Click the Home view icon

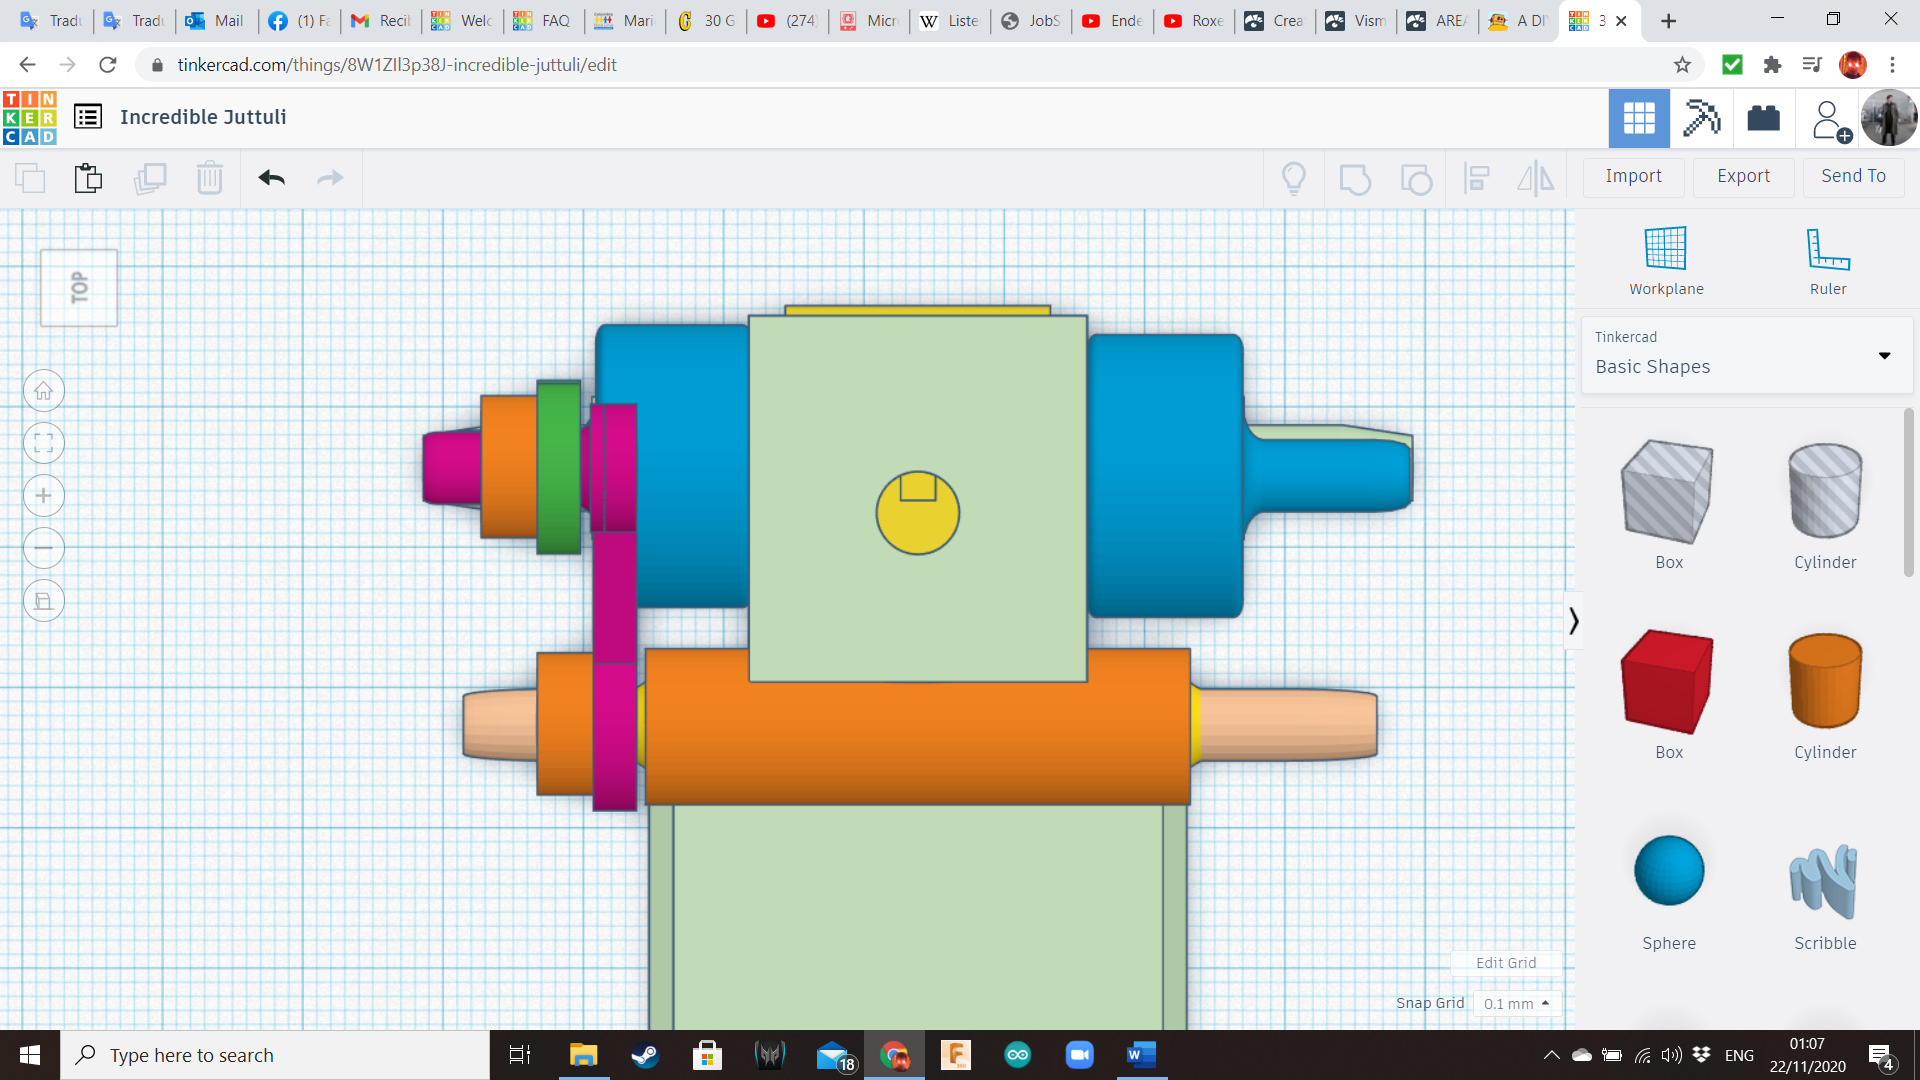44,391
